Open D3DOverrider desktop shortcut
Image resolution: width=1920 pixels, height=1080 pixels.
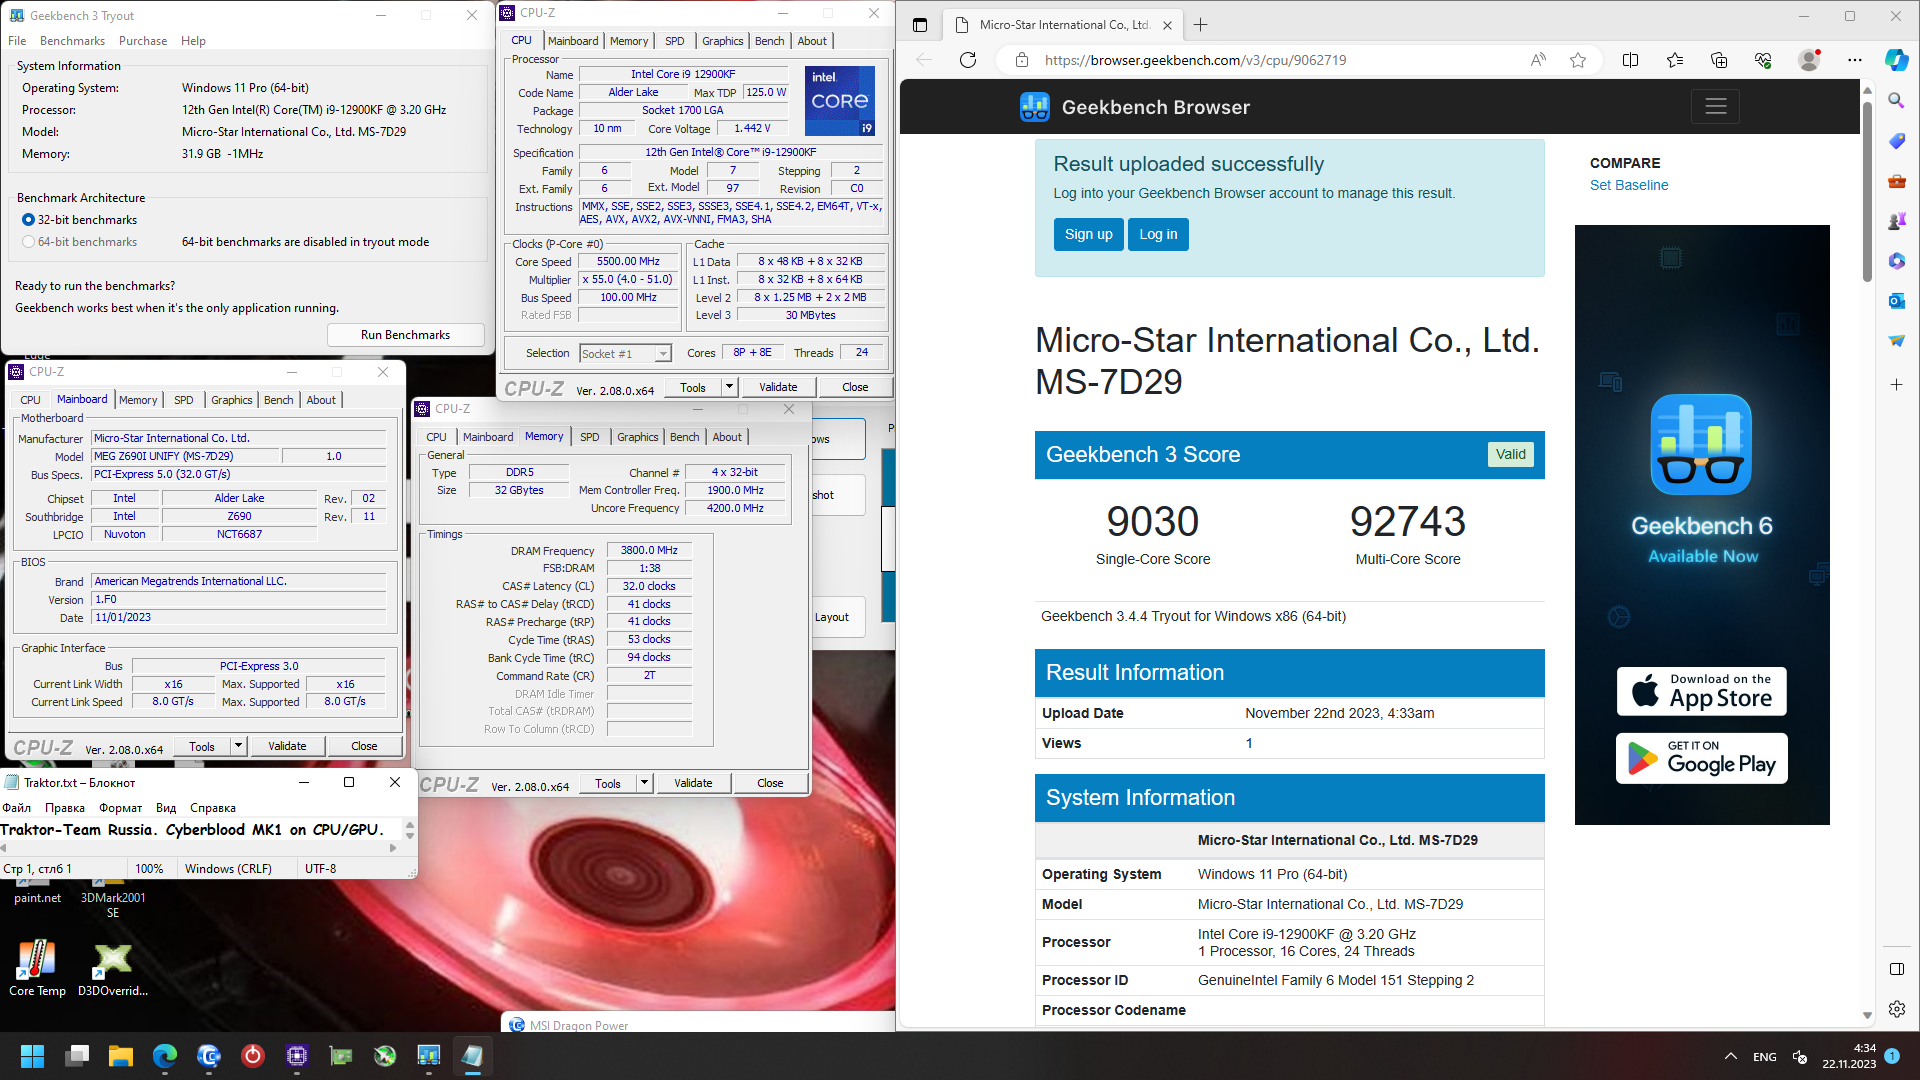click(113, 968)
